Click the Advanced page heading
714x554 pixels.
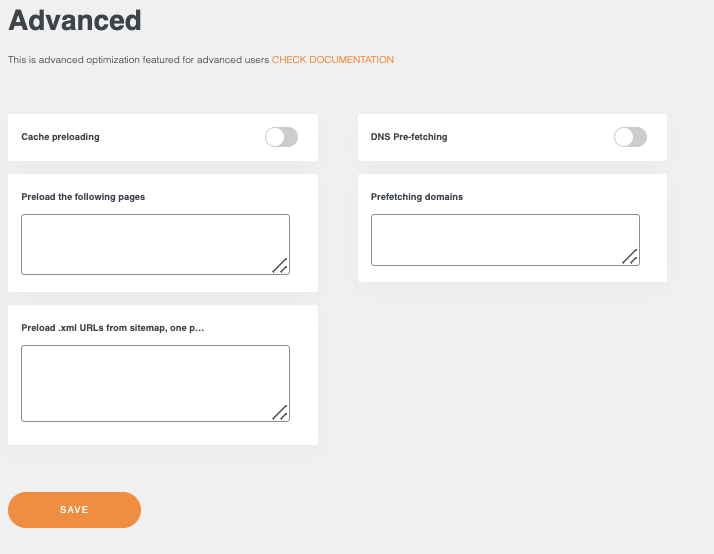click(74, 19)
